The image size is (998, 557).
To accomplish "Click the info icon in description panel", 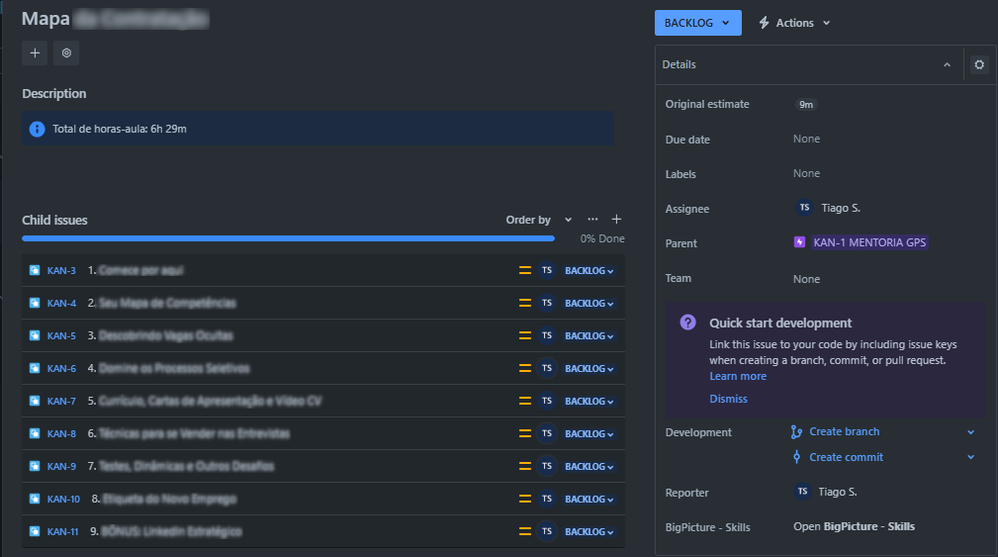I will [37, 129].
